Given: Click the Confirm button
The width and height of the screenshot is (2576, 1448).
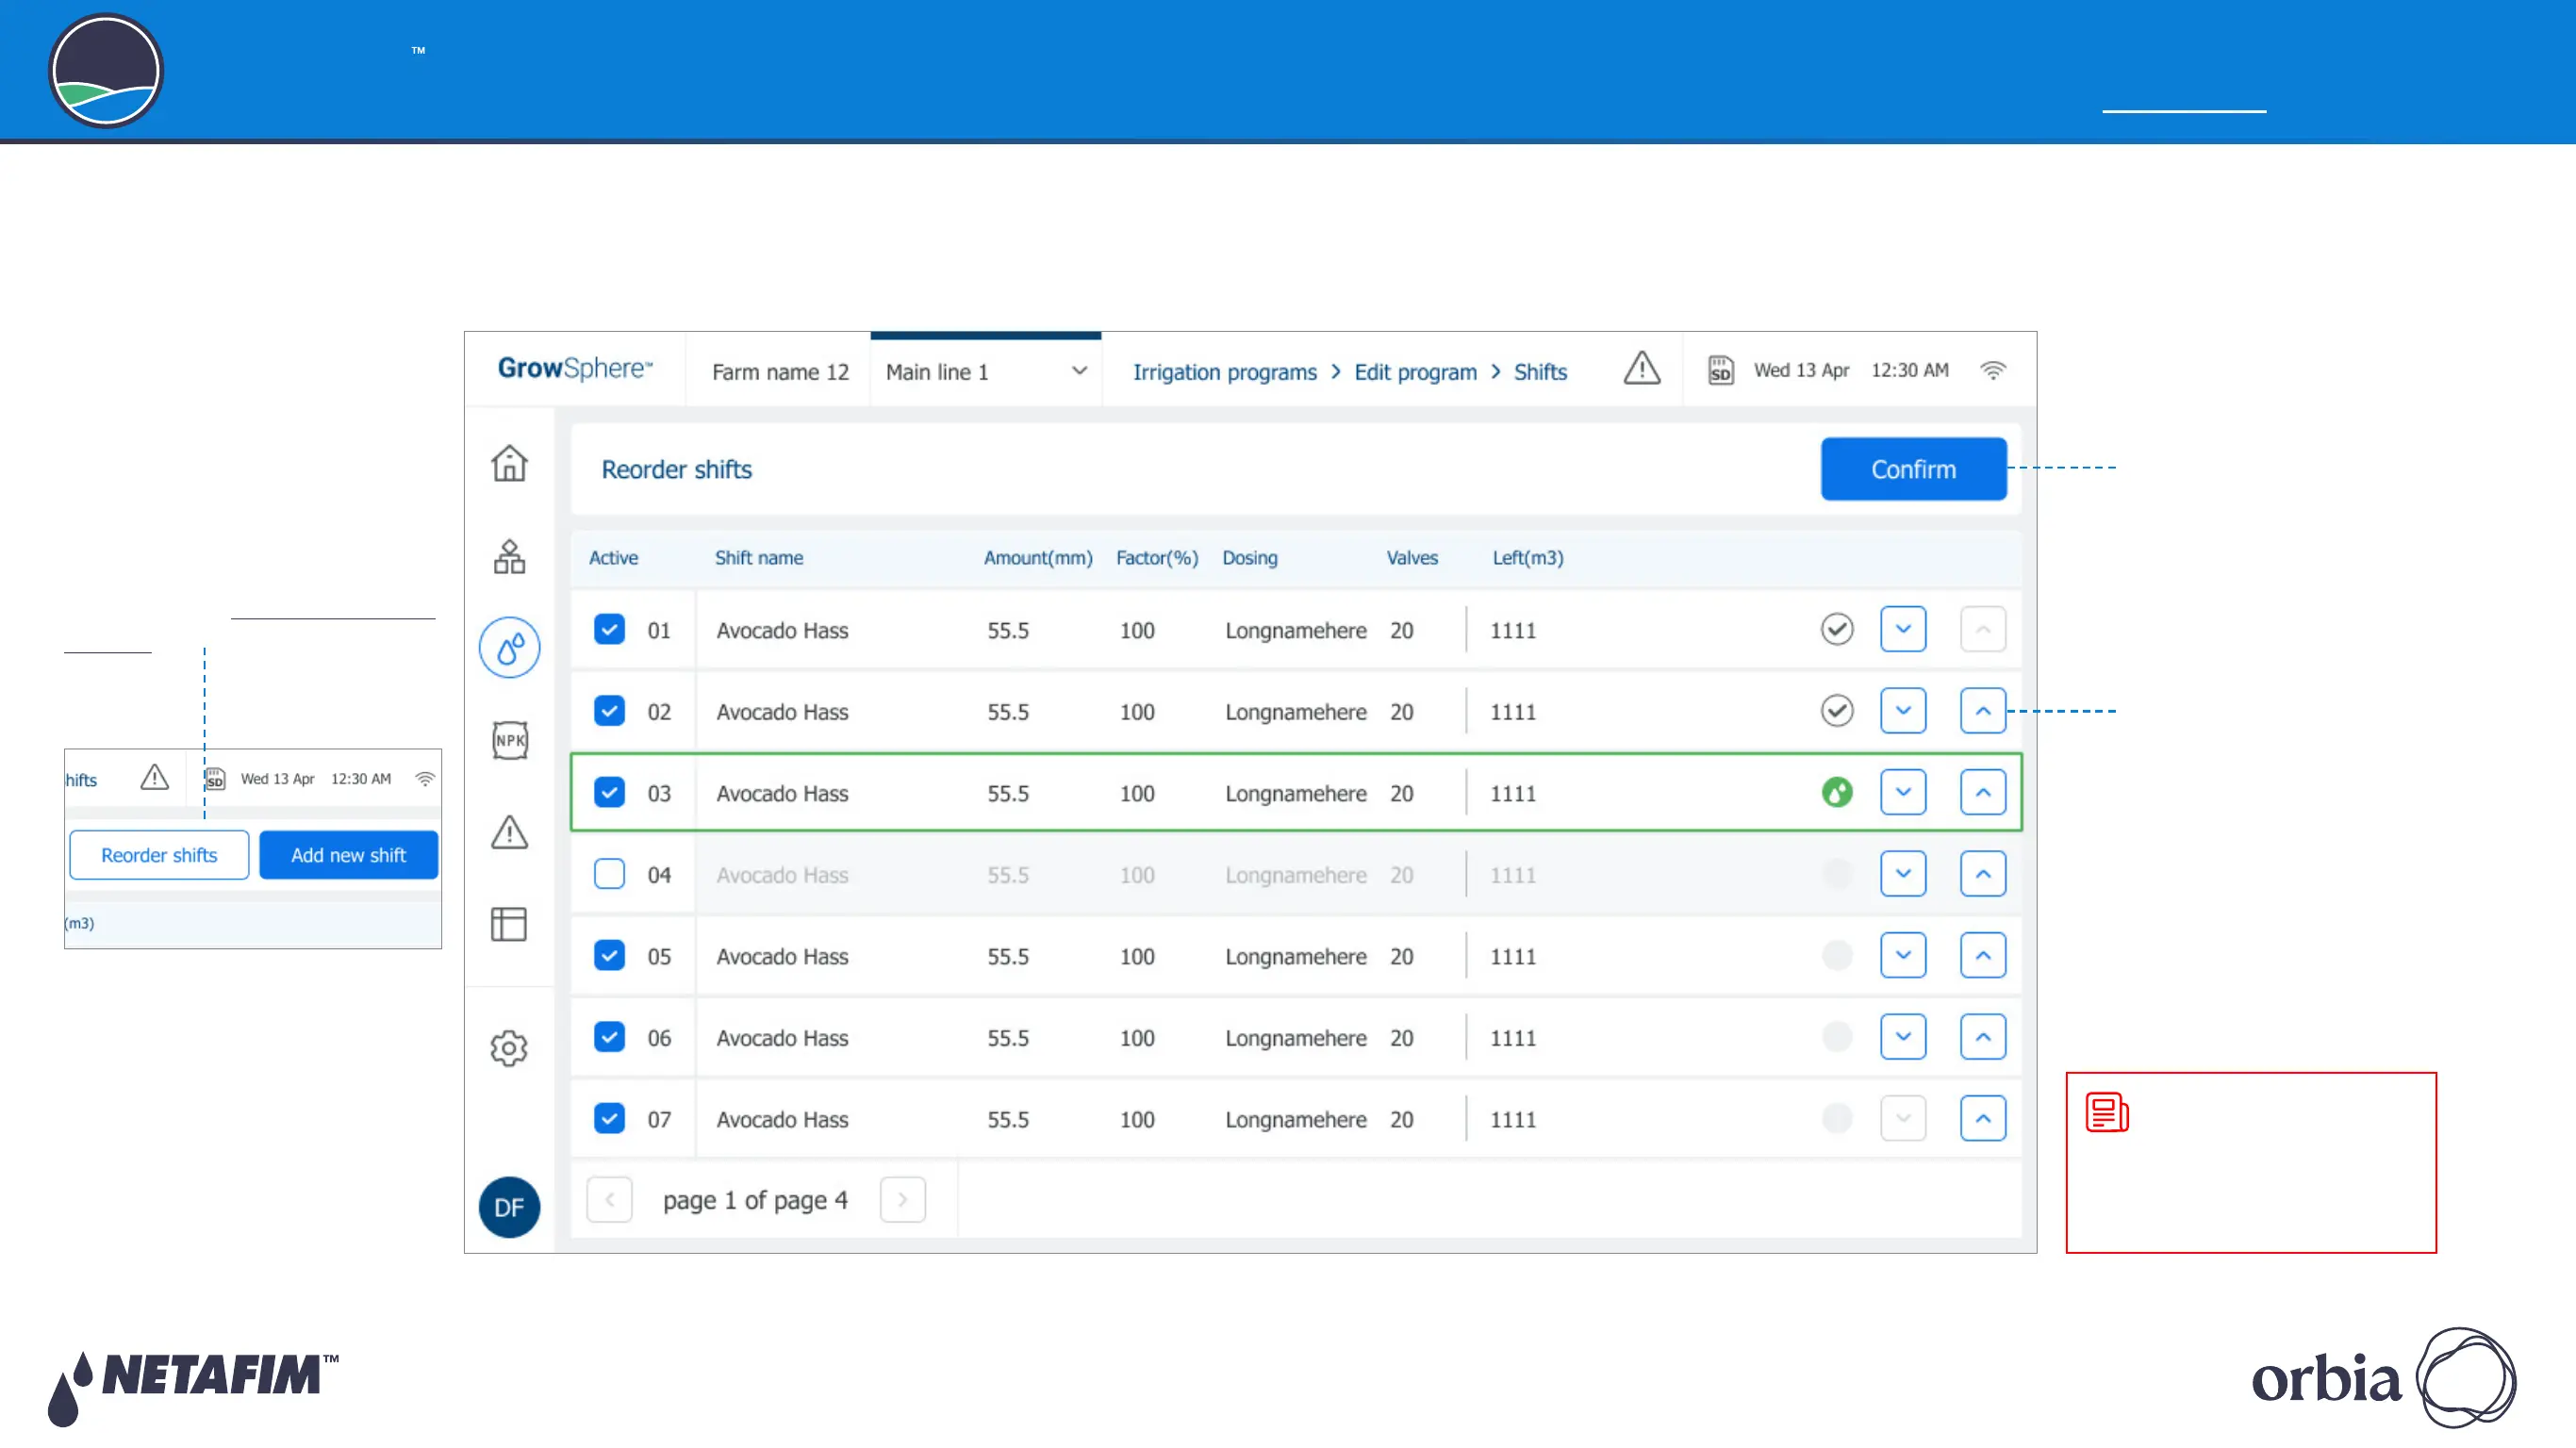Looking at the screenshot, I should (1913, 469).
